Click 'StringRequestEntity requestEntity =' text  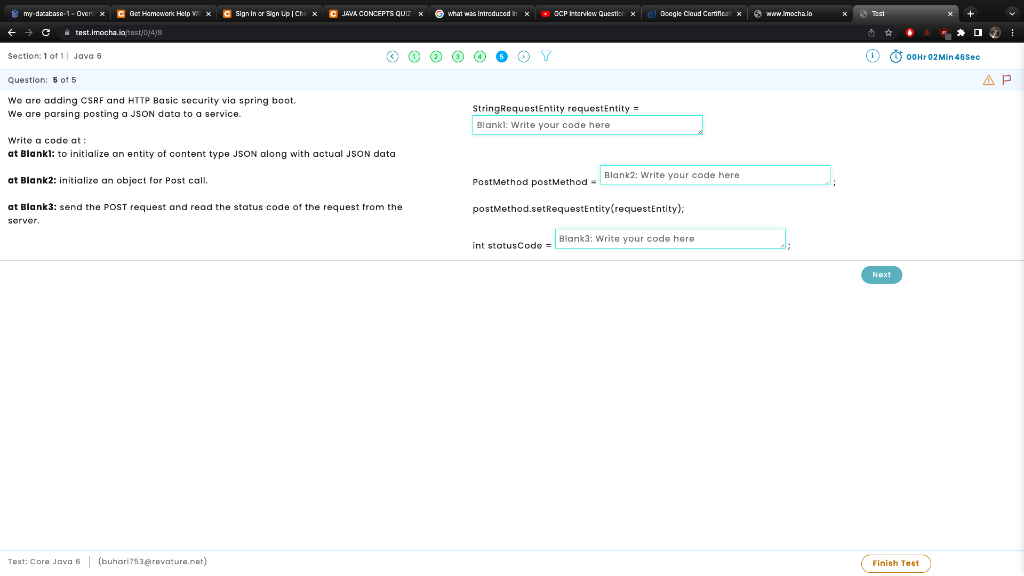click(x=555, y=108)
